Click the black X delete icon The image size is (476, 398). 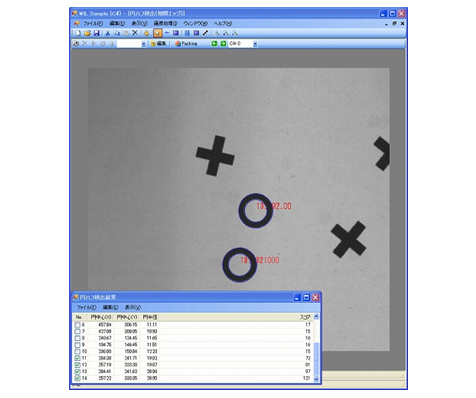[135, 33]
